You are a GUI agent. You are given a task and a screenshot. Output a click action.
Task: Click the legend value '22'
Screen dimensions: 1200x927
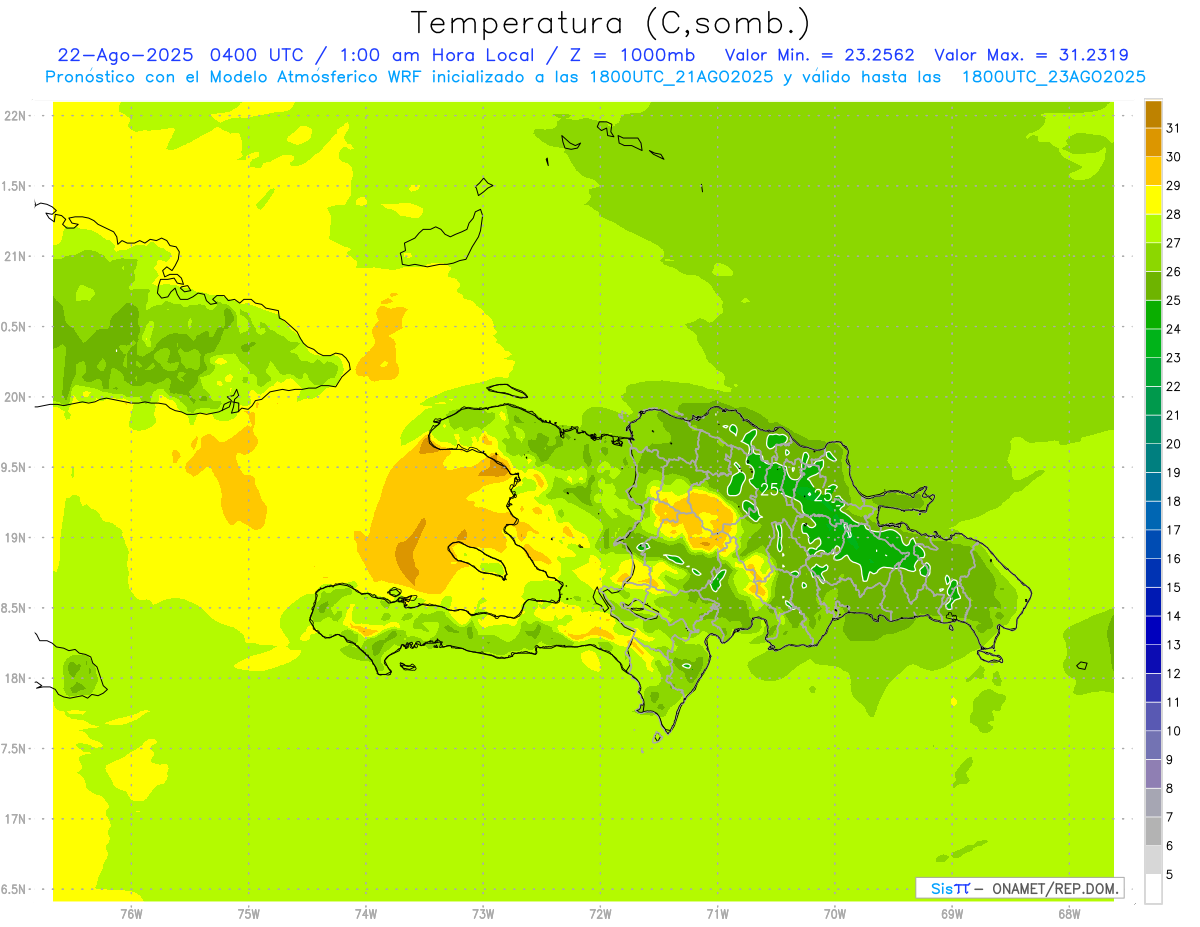(1174, 387)
